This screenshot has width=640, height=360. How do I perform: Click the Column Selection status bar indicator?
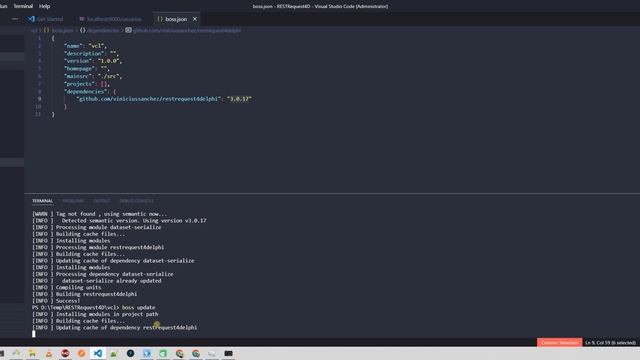click(x=559, y=343)
